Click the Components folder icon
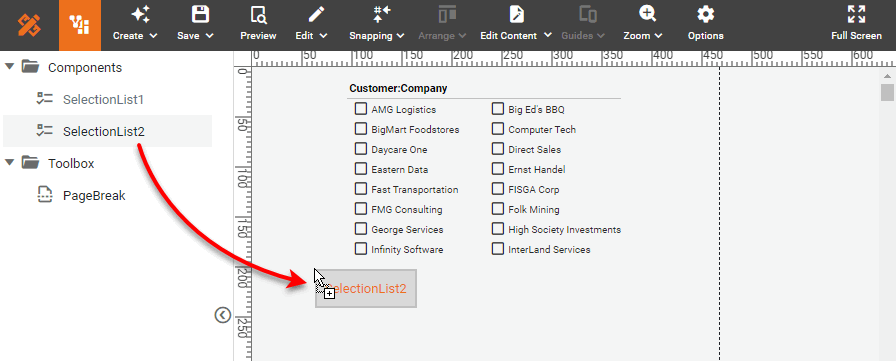The width and height of the screenshot is (896, 361). coord(30,67)
